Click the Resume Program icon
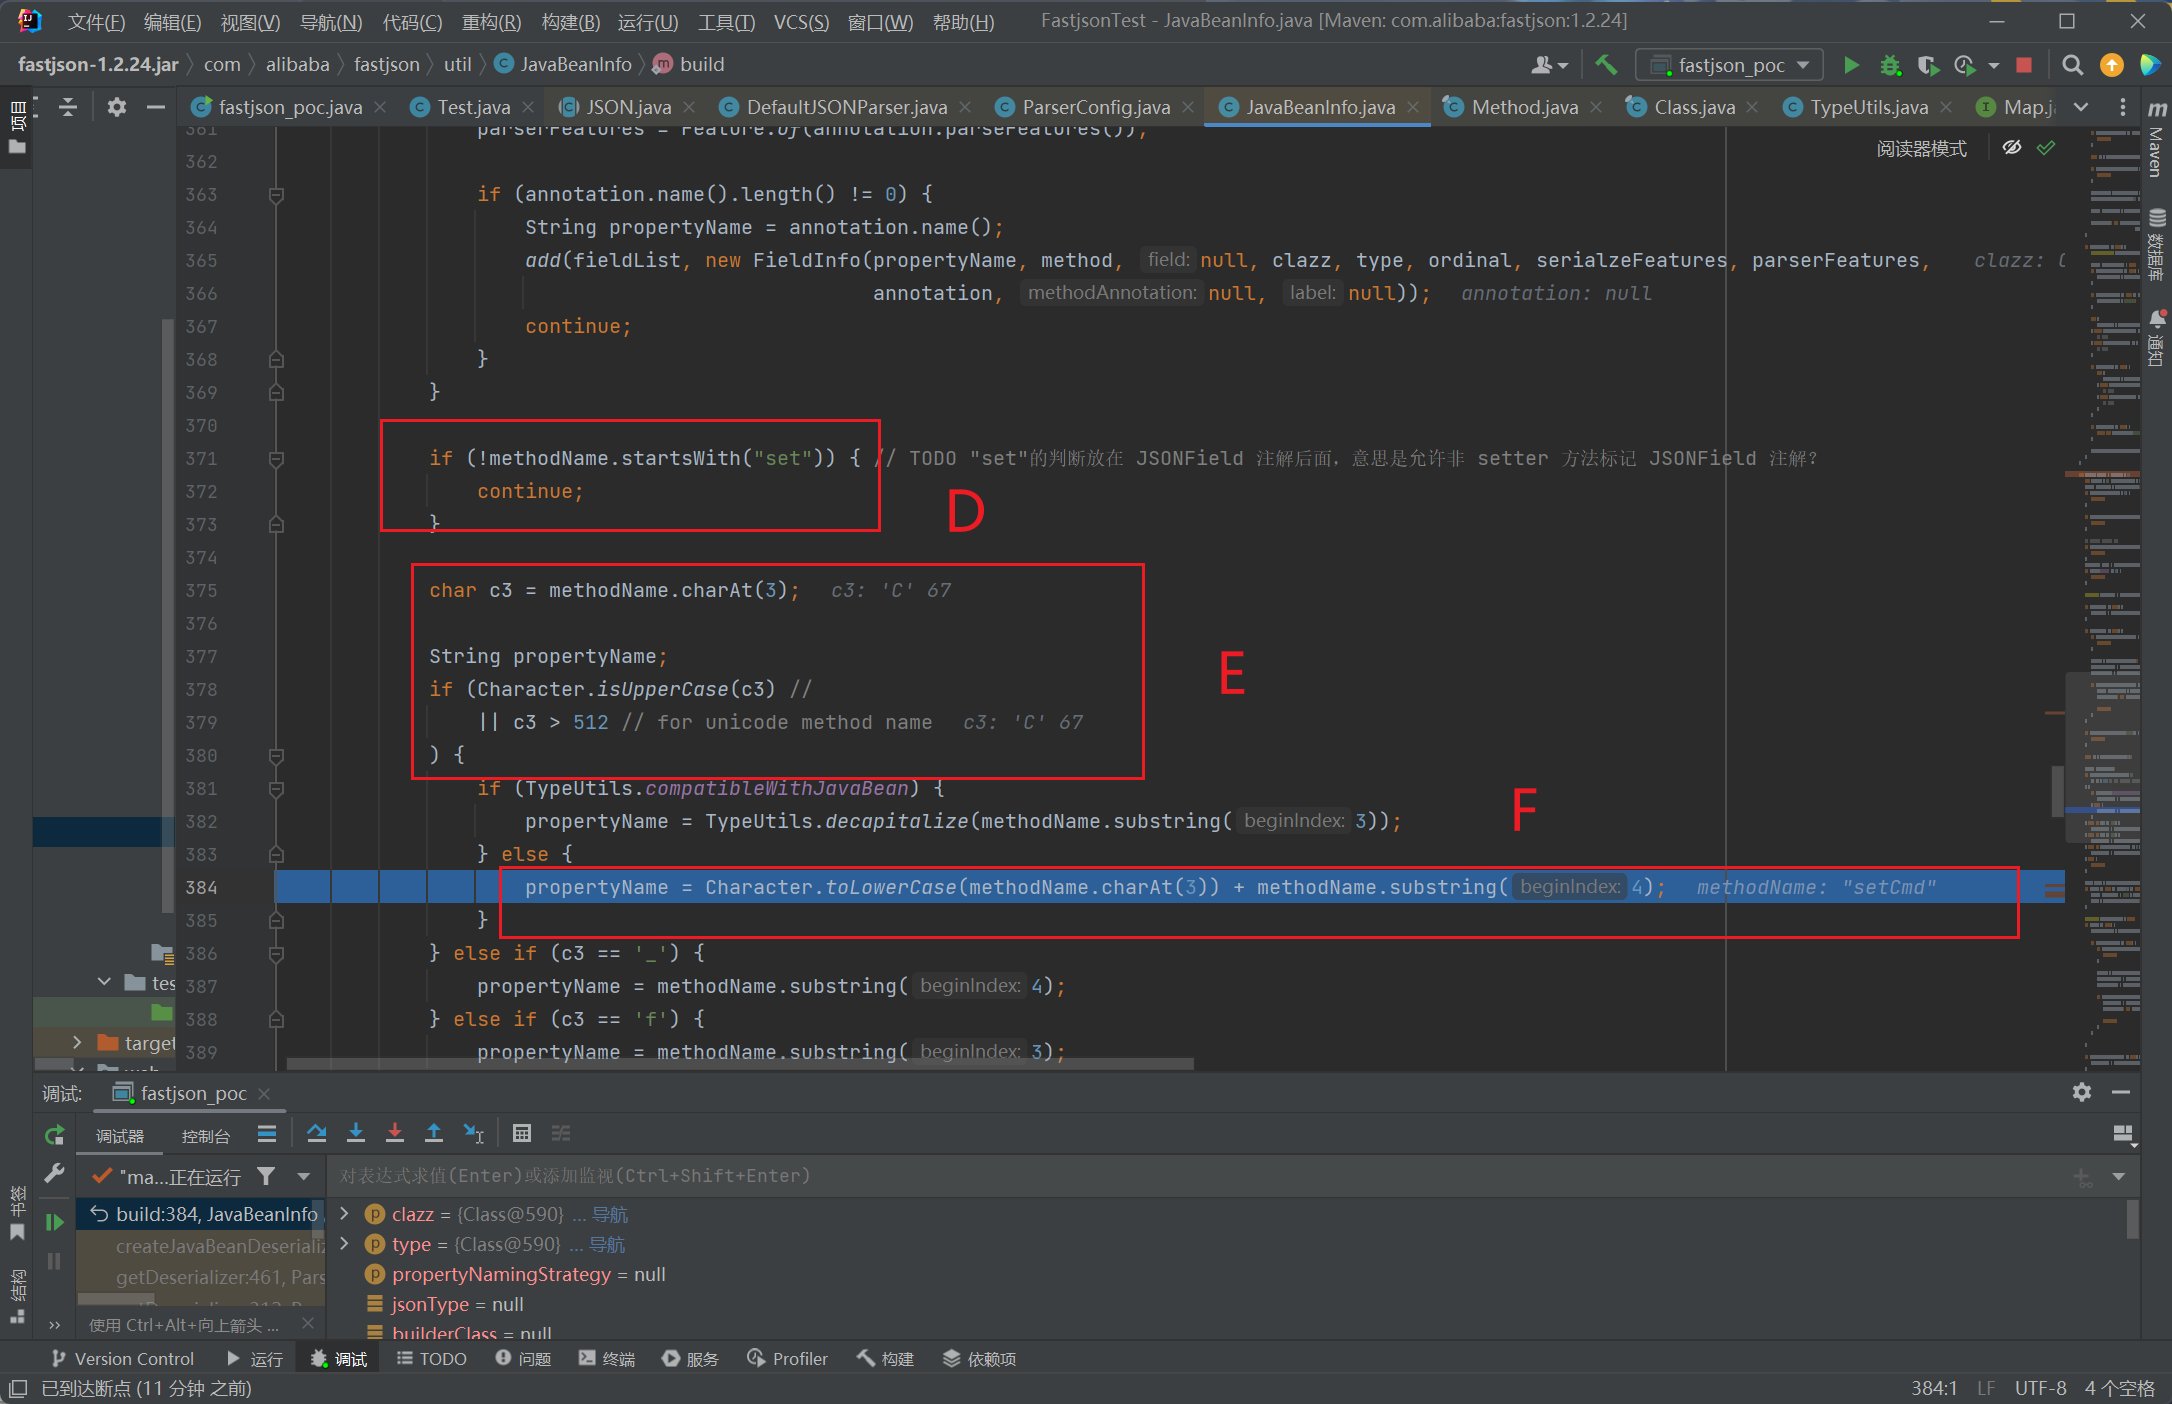2172x1404 pixels. (54, 1221)
